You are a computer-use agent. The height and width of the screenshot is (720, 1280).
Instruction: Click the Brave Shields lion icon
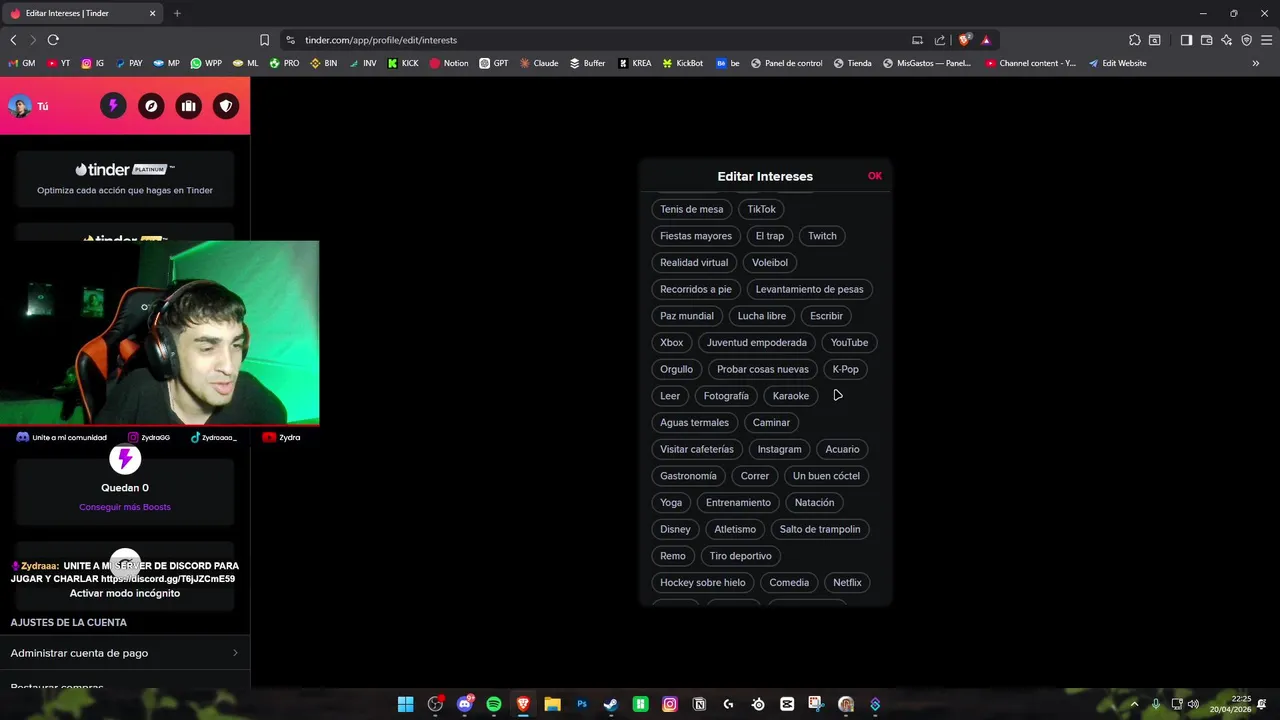pyautogui.click(x=964, y=40)
